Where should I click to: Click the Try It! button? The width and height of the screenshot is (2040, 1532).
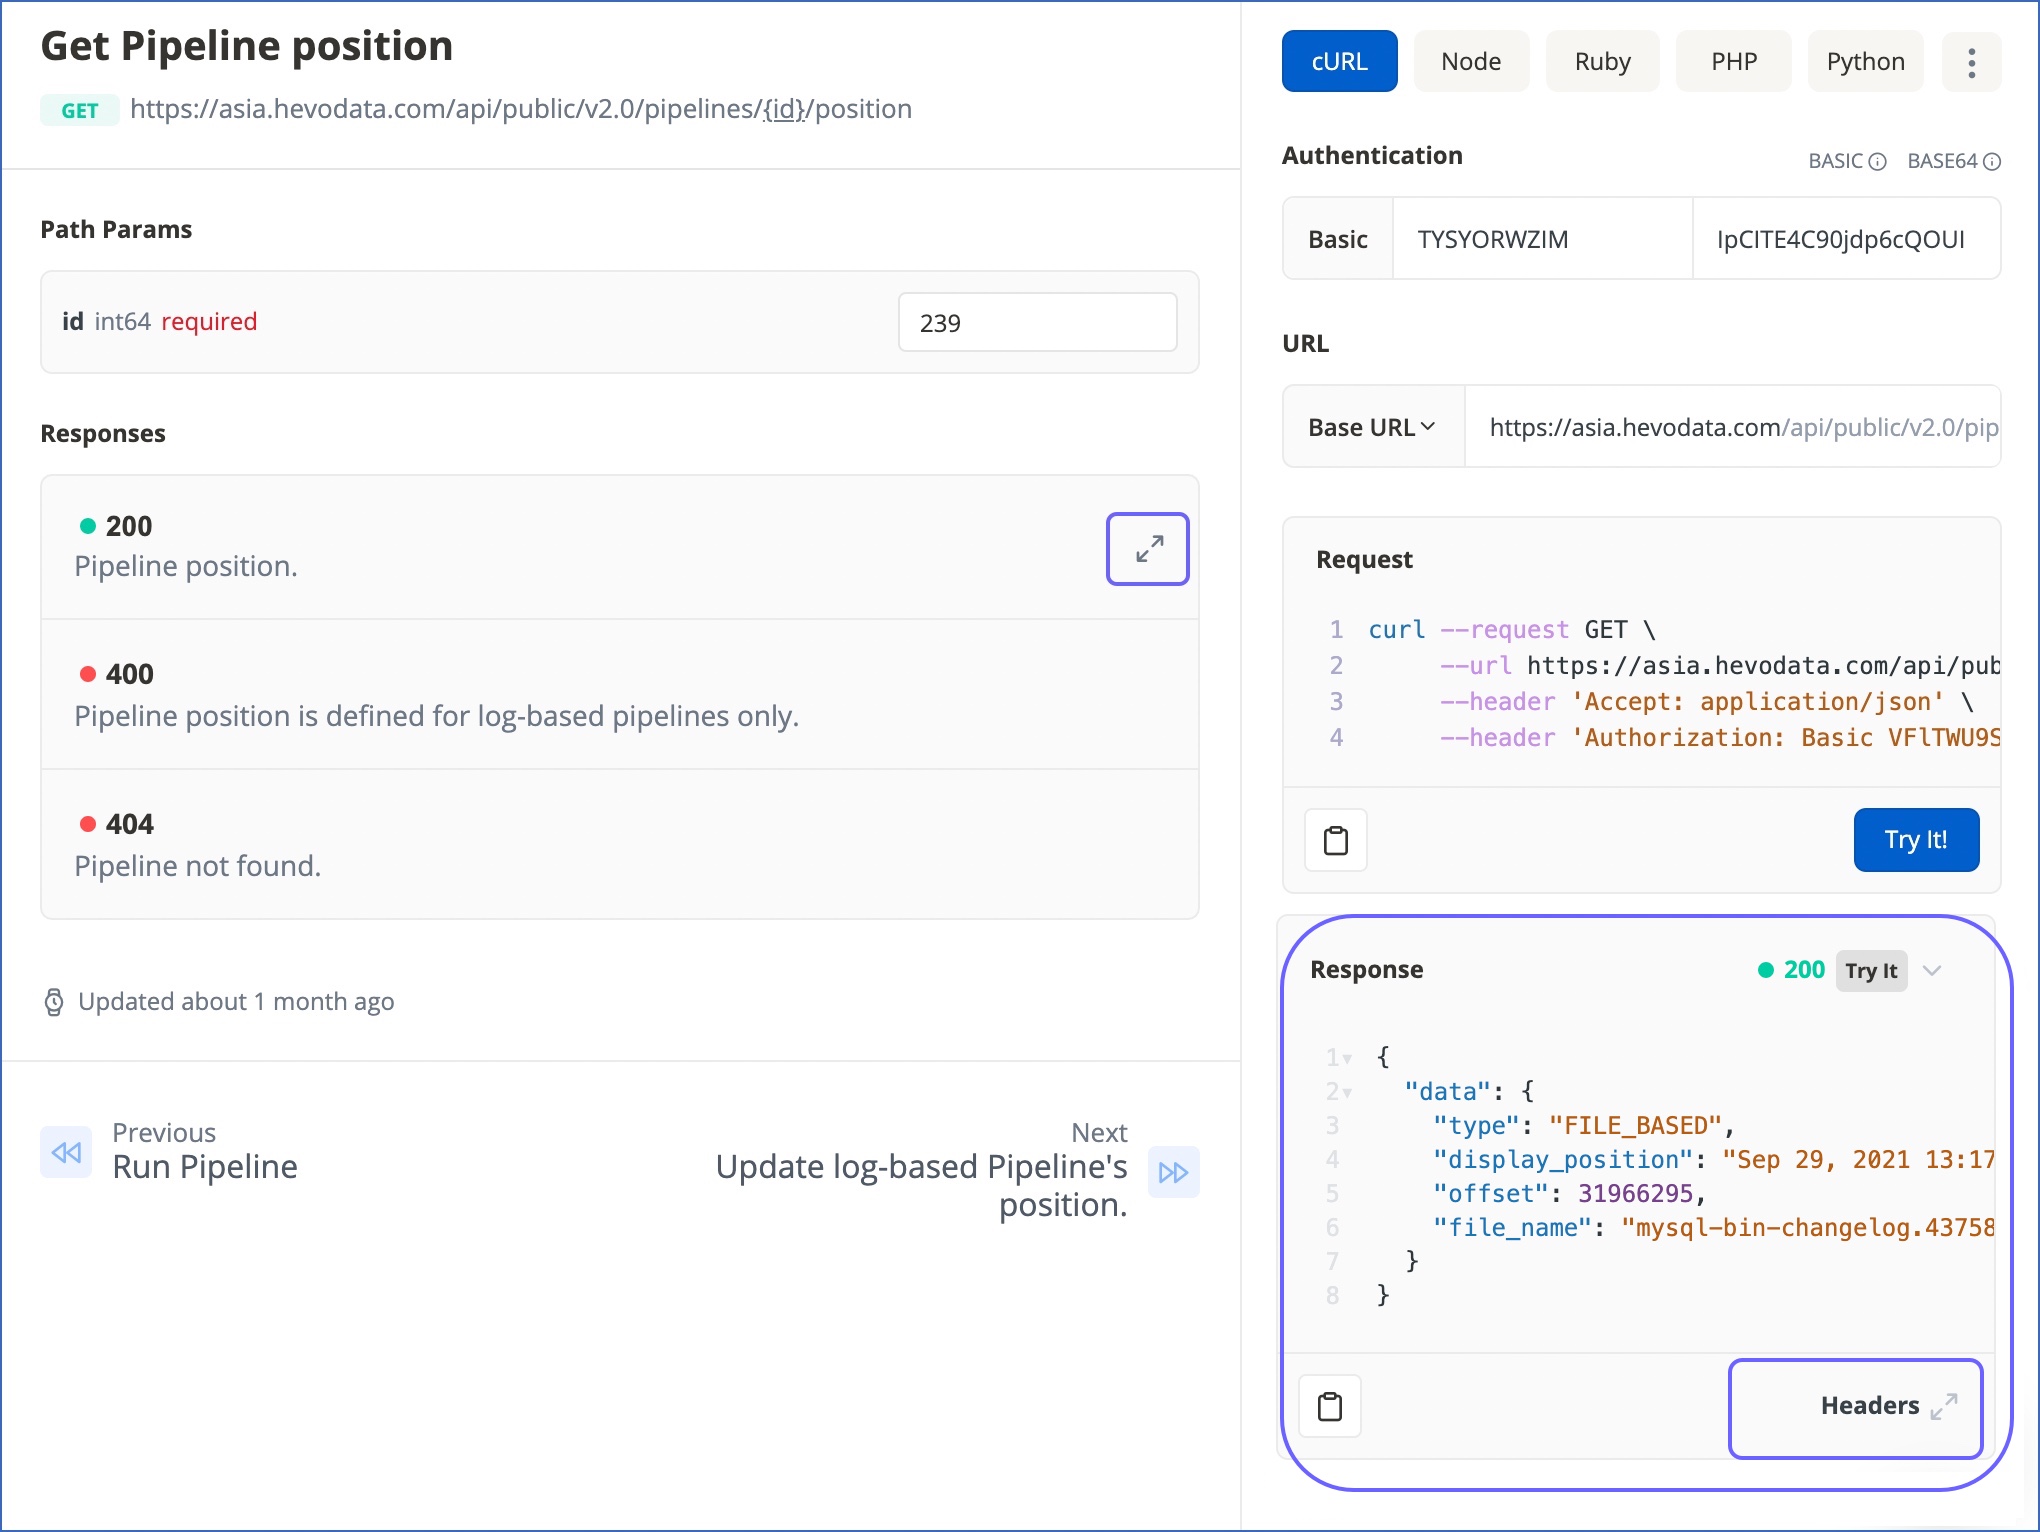click(x=1915, y=839)
